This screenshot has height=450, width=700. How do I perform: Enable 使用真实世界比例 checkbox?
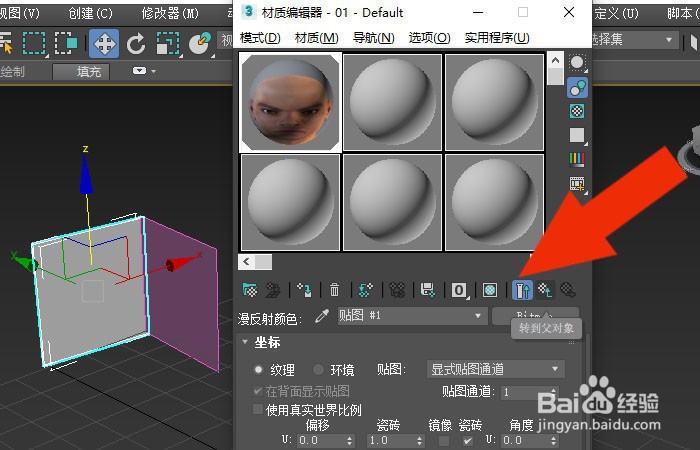258,409
